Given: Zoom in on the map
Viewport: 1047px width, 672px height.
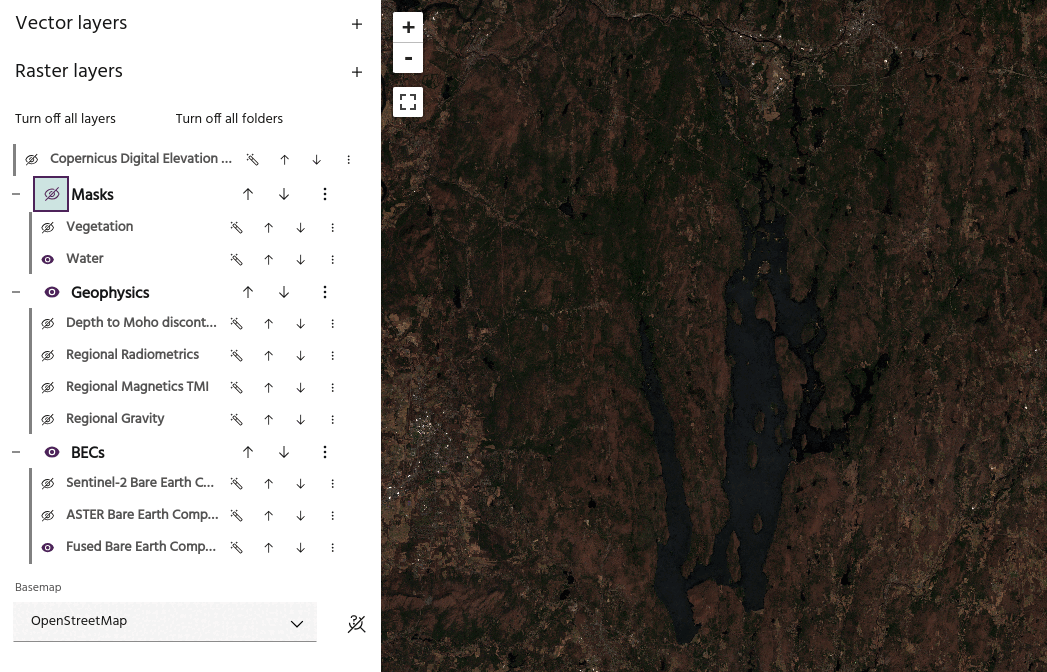Looking at the screenshot, I should 408,28.
